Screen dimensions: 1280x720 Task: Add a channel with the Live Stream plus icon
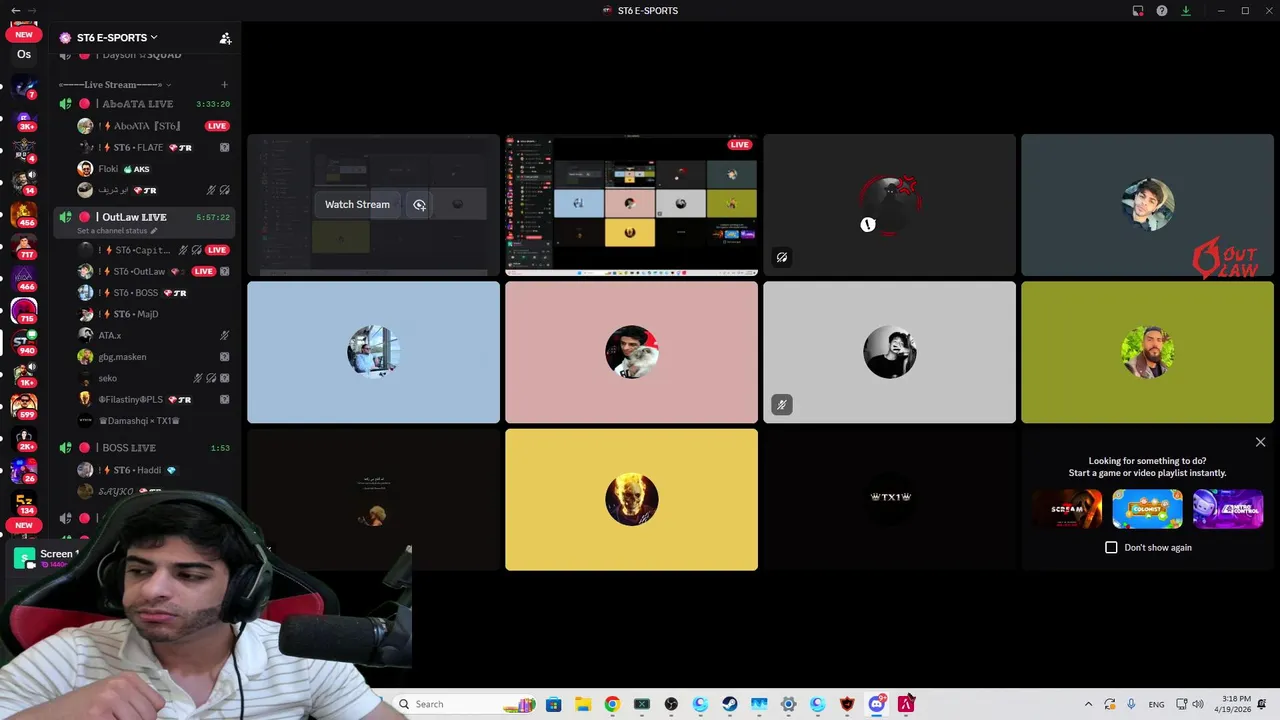224,85
